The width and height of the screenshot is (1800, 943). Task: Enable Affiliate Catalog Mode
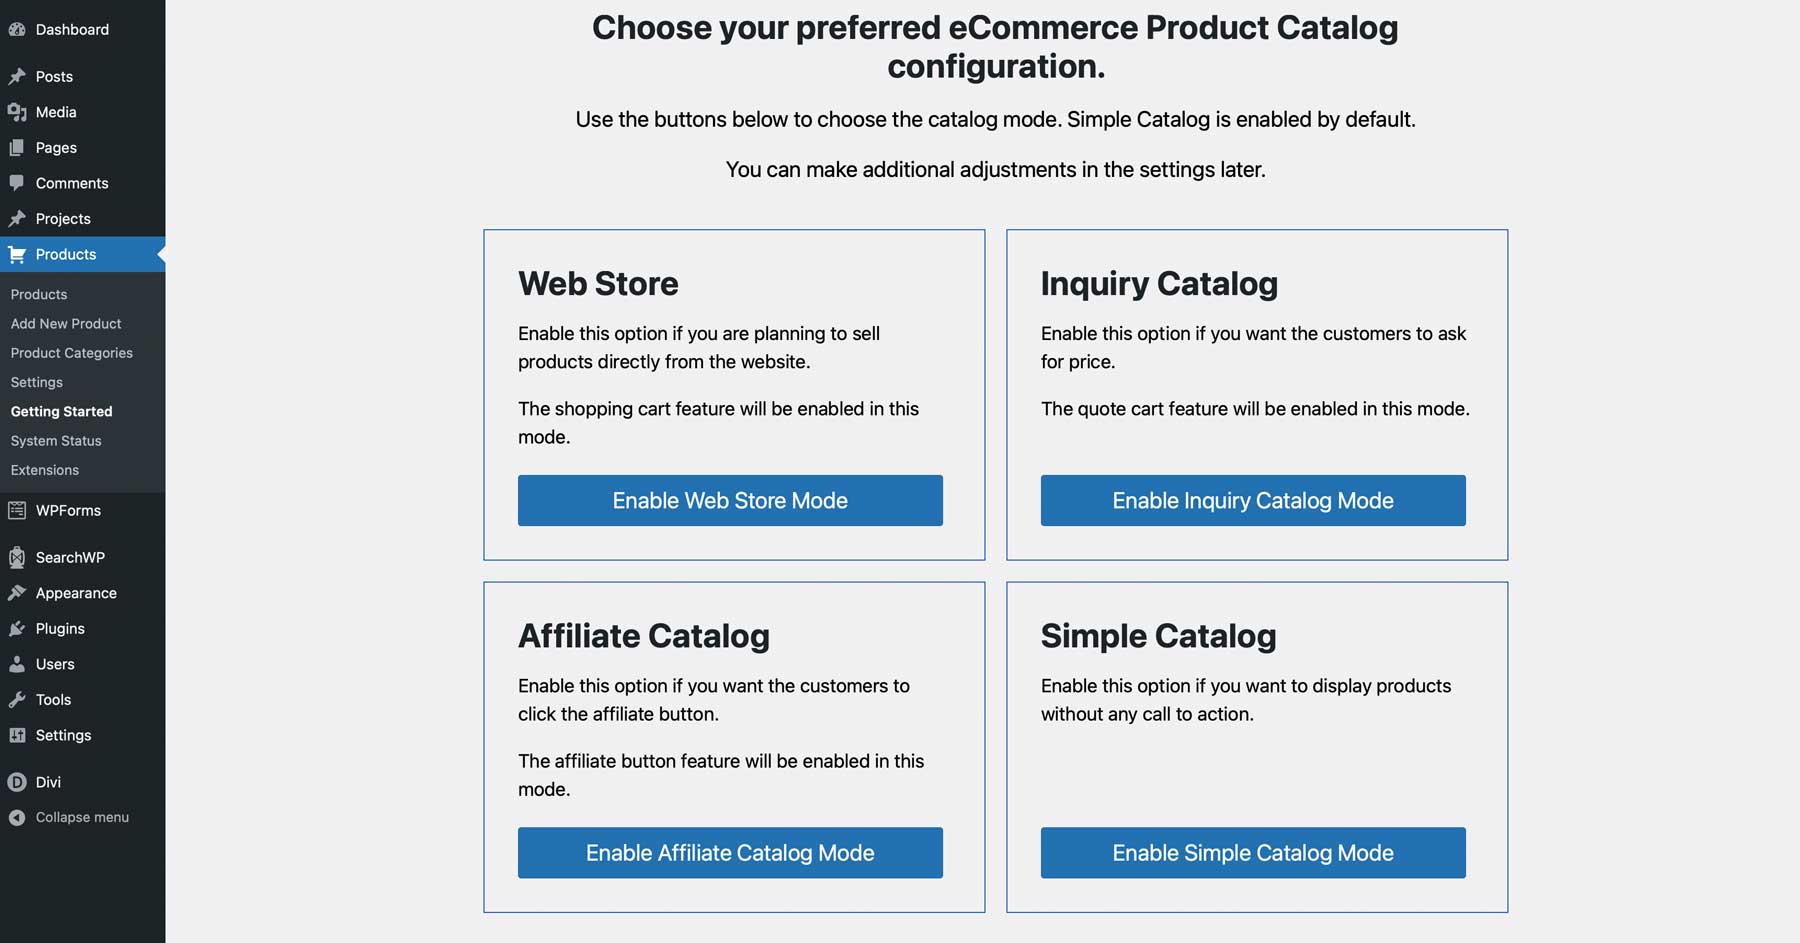pos(730,853)
